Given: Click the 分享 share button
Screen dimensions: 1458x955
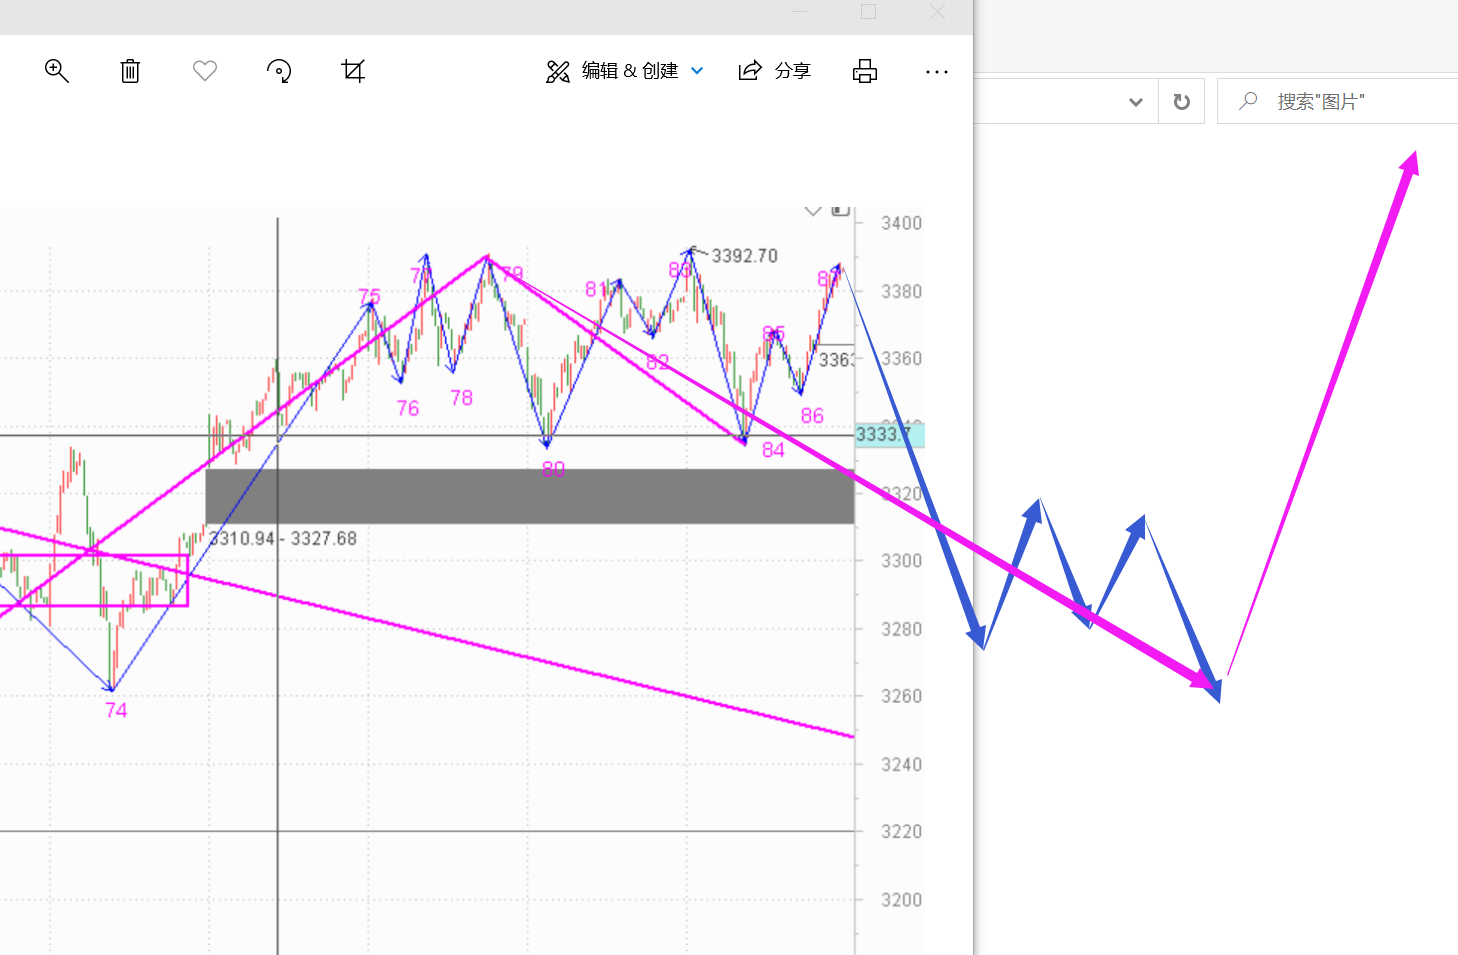Looking at the screenshot, I should (774, 71).
